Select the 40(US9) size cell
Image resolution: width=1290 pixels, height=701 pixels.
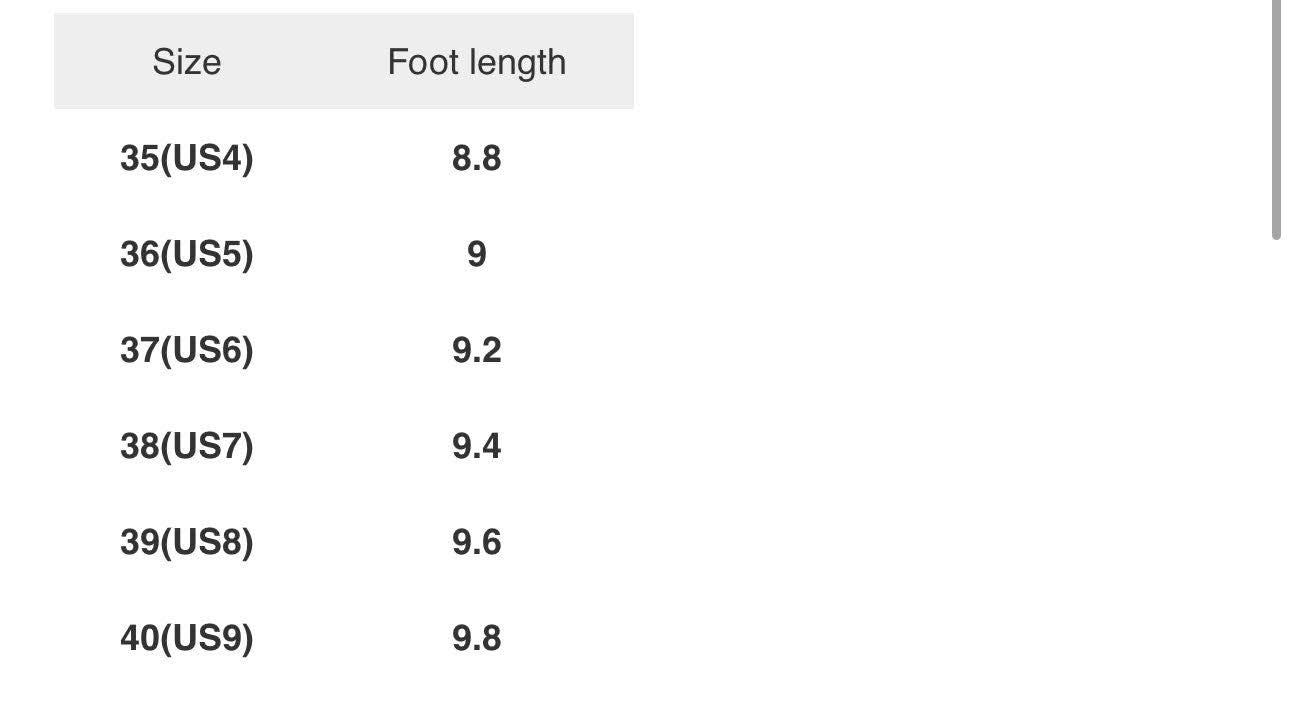(186, 638)
